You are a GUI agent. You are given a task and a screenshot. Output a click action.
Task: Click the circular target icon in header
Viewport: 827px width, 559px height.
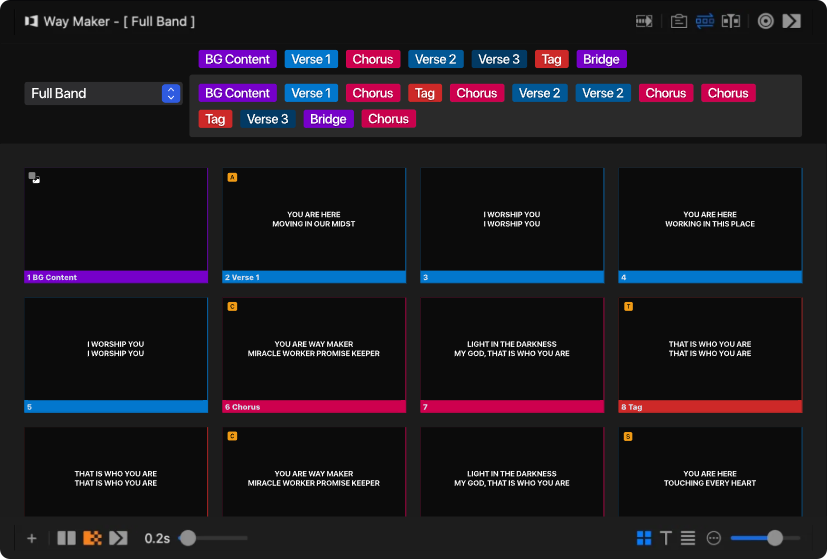pyautogui.click(x=765, y=21)
